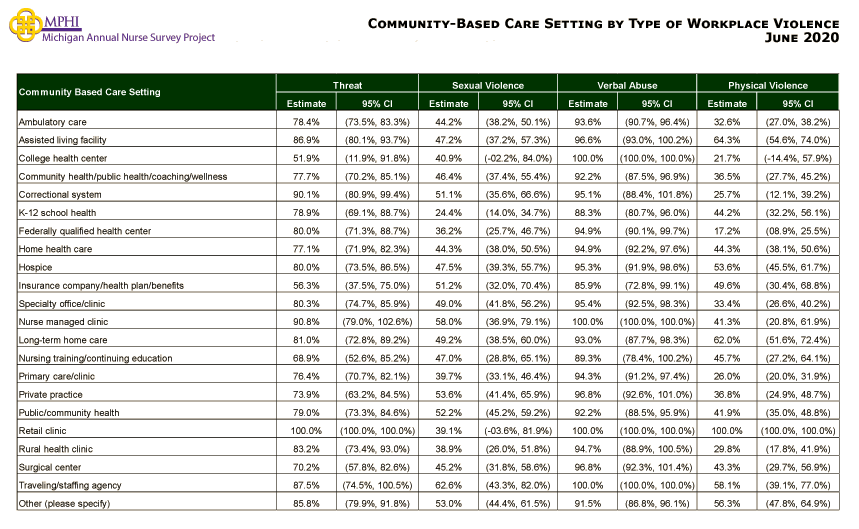
Task: Click the '95% CI' subheader under Sexual Violence
Action: click(x=518, y=104)
